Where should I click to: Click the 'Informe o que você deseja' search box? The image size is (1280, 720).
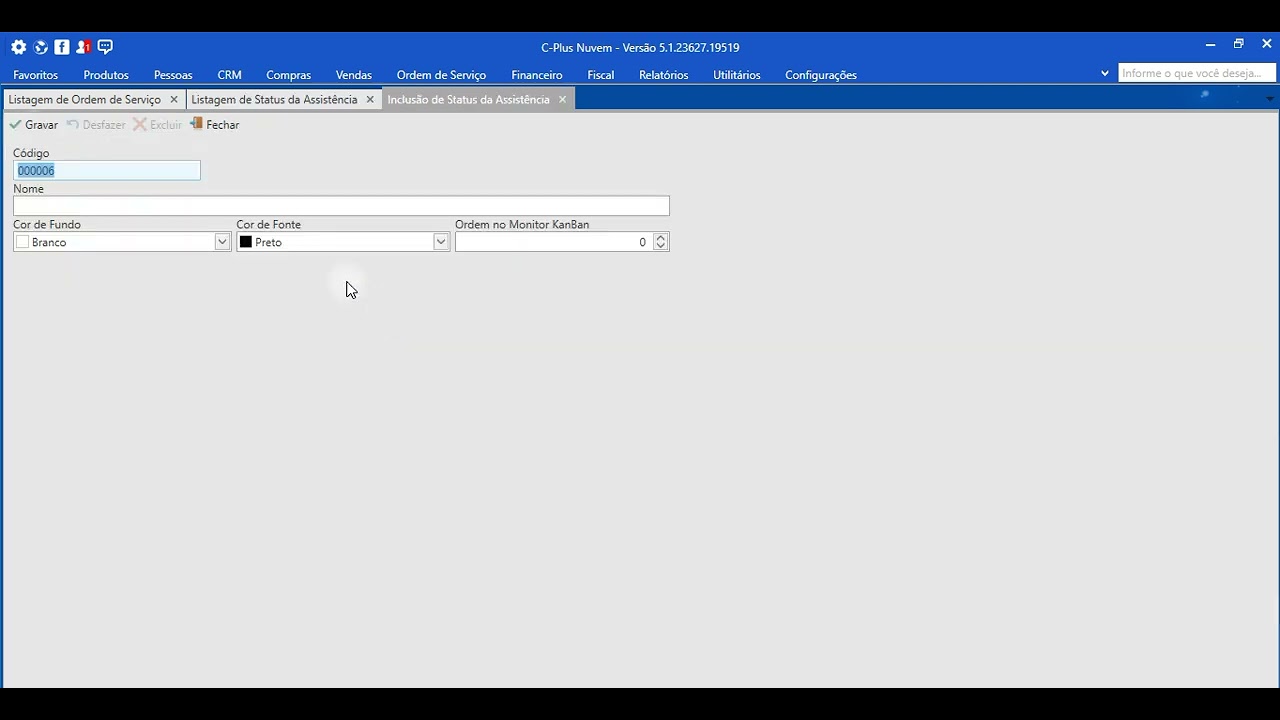[x=1197, y=73]
